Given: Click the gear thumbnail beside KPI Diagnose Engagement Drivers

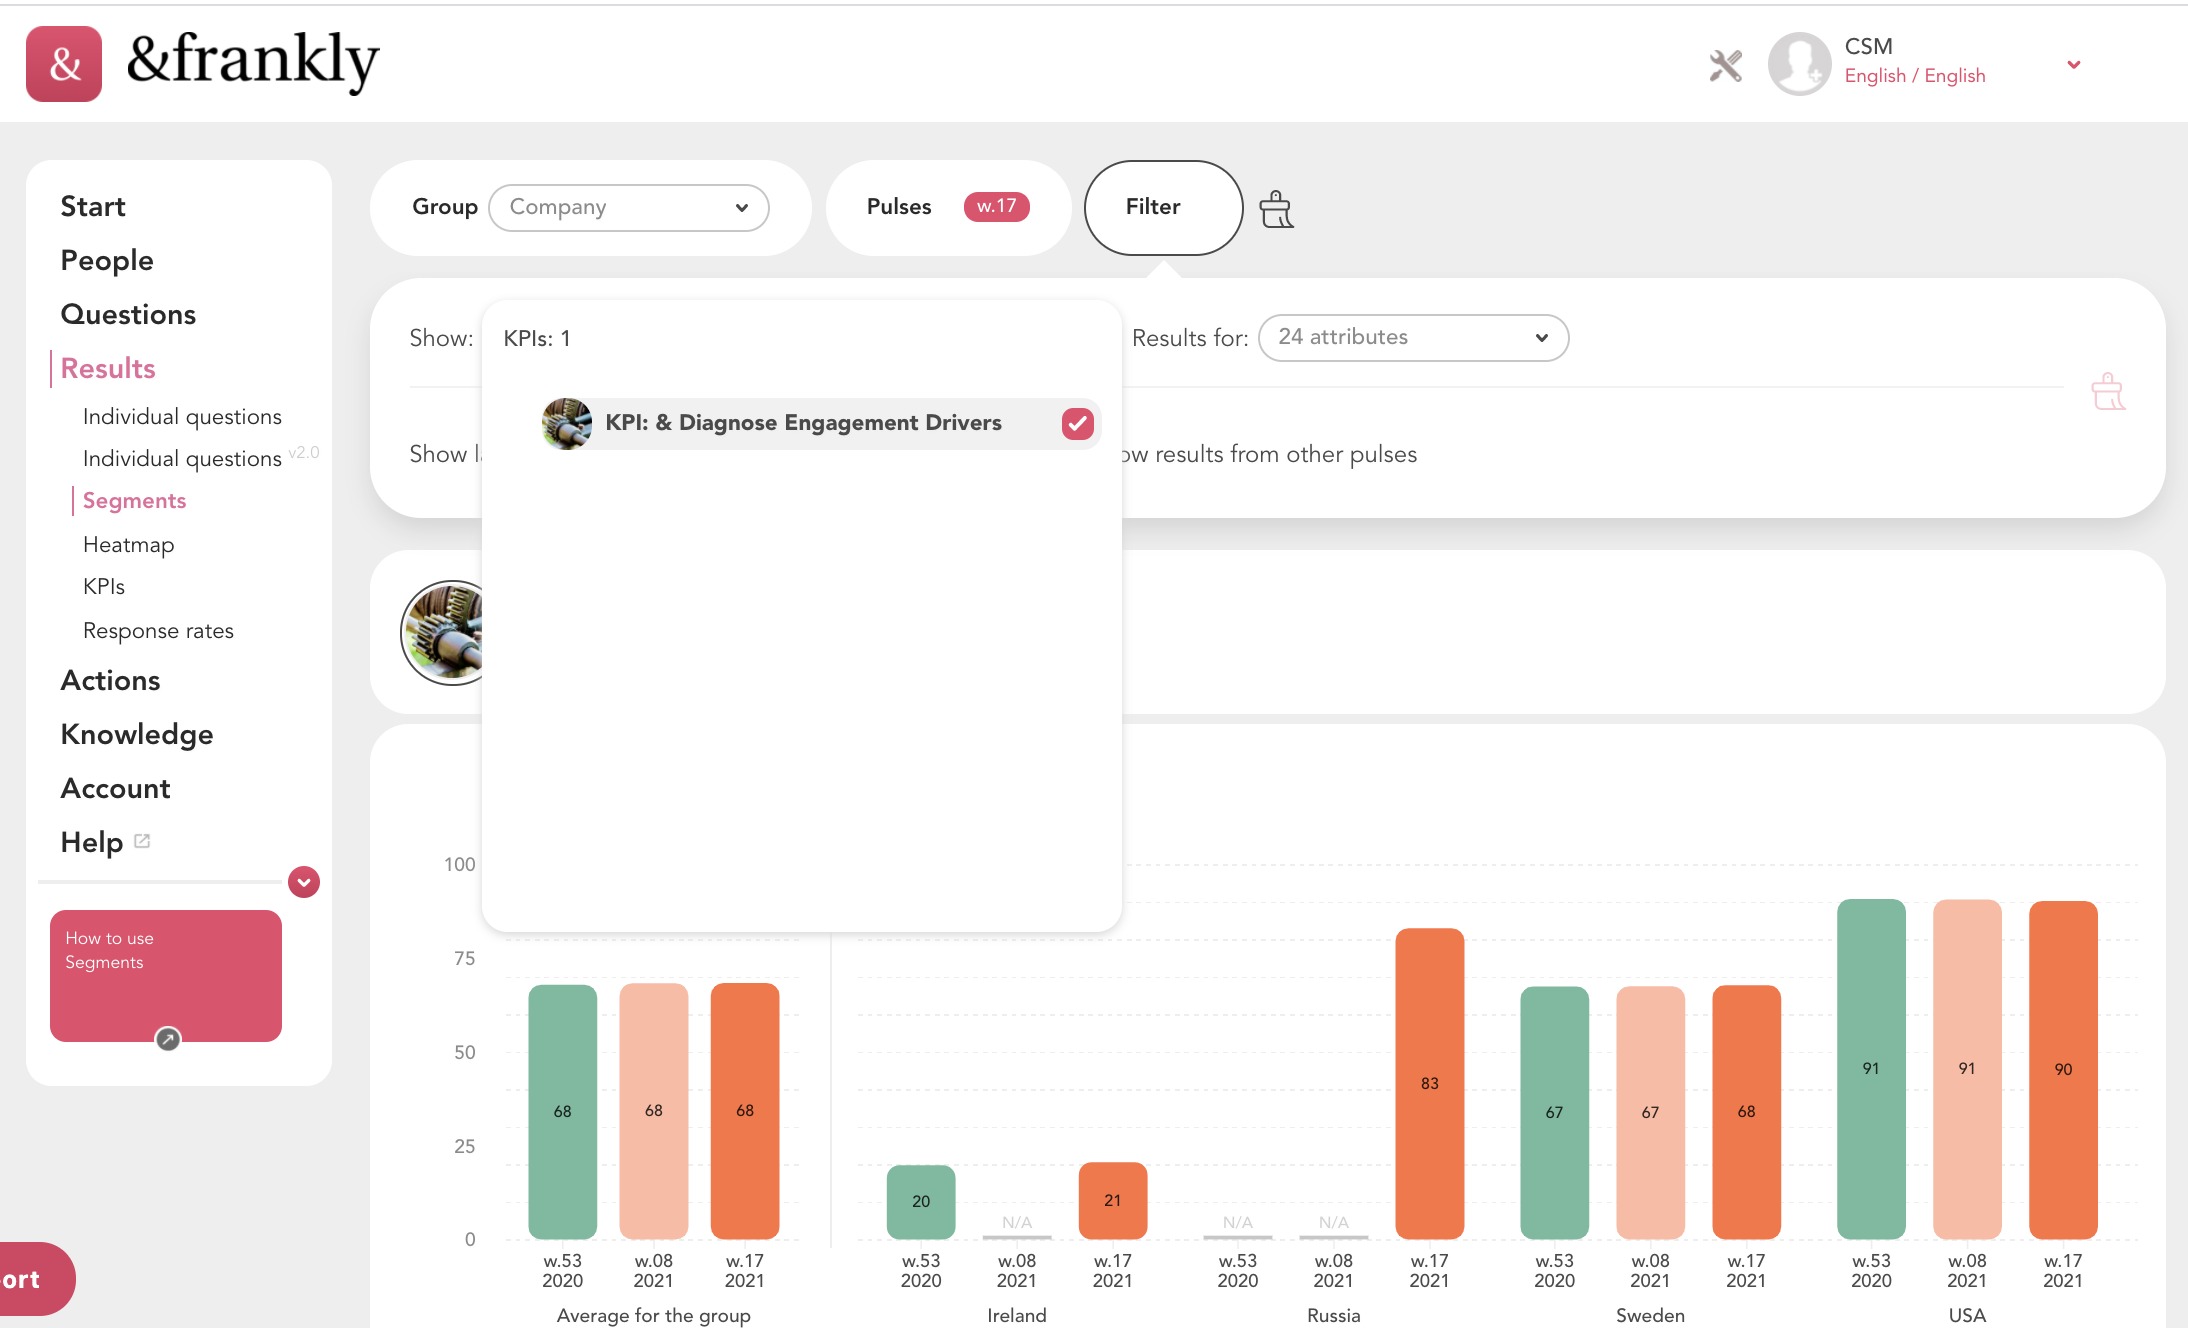Looking at the screenshot, I should point(566,423).
